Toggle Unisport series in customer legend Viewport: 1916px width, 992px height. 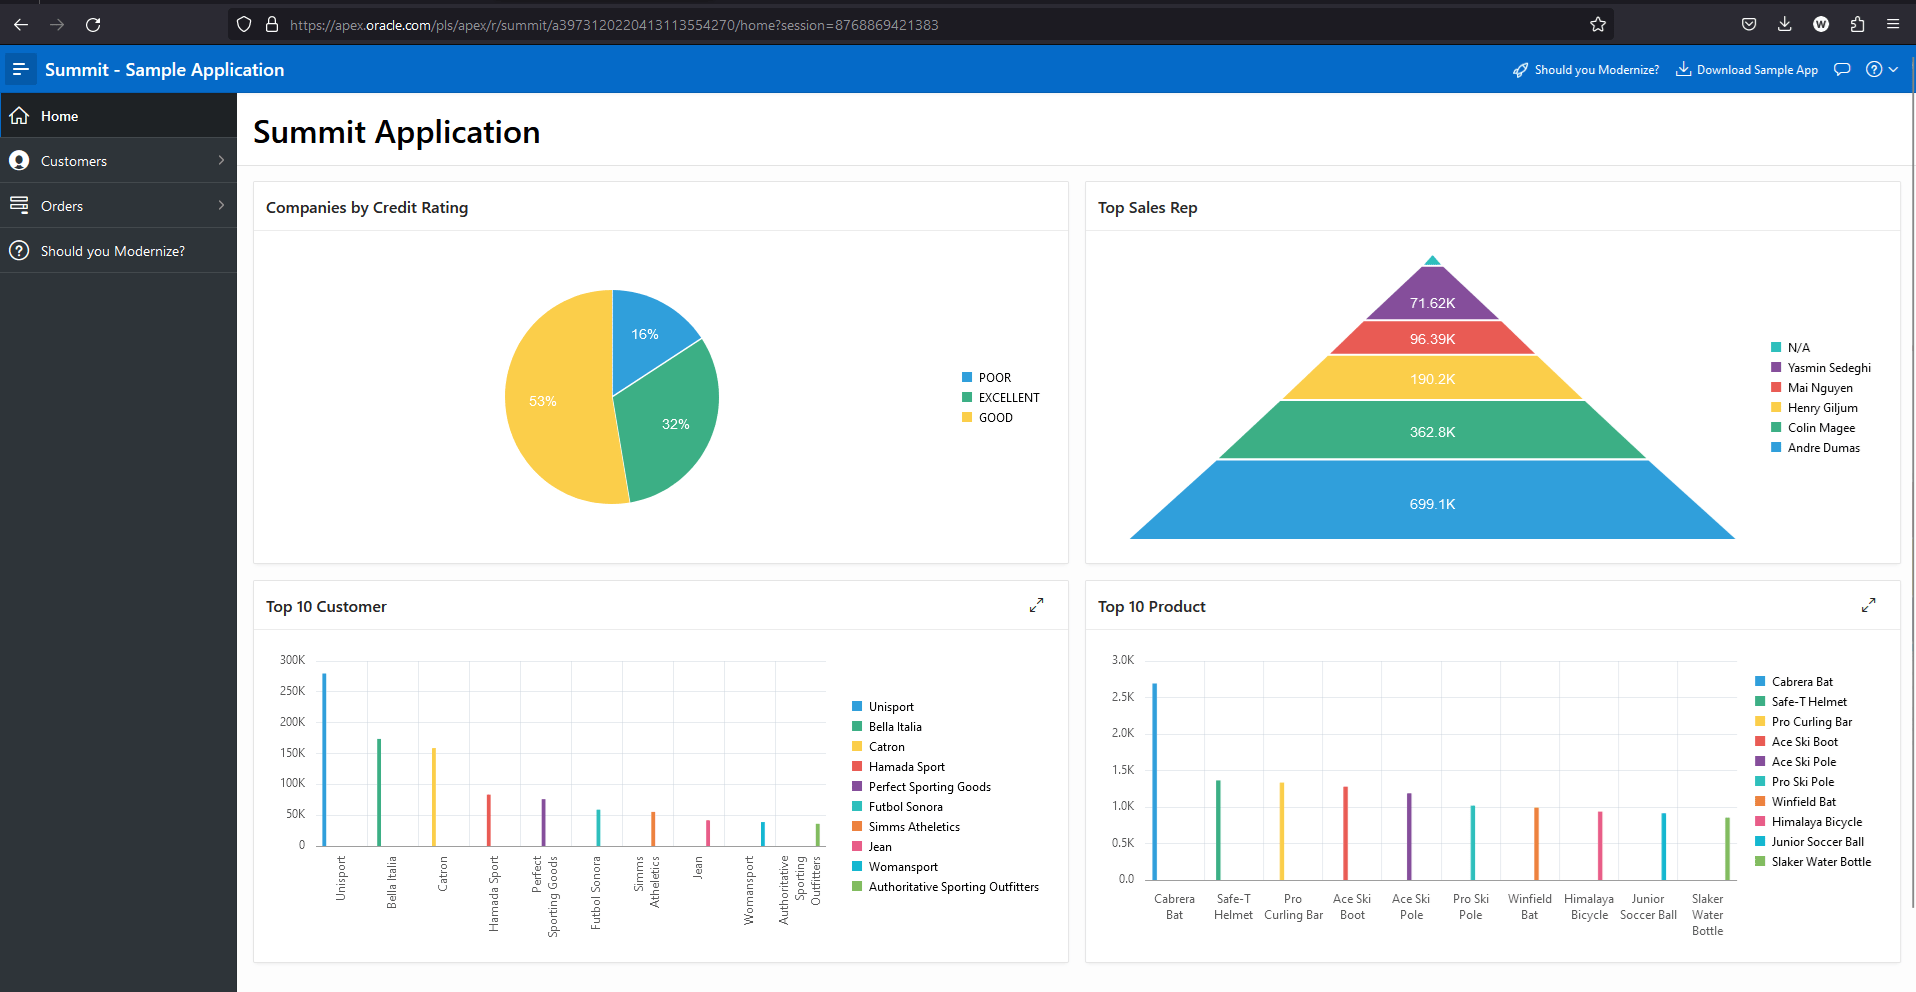890,707
